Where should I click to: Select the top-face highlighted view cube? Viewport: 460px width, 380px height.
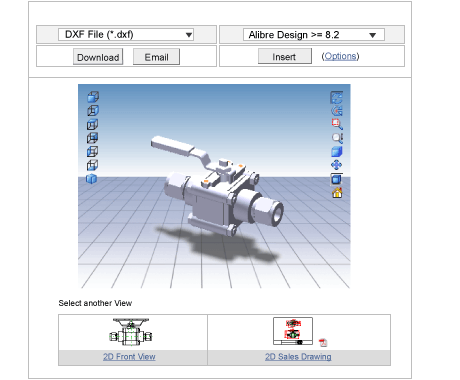92,124
